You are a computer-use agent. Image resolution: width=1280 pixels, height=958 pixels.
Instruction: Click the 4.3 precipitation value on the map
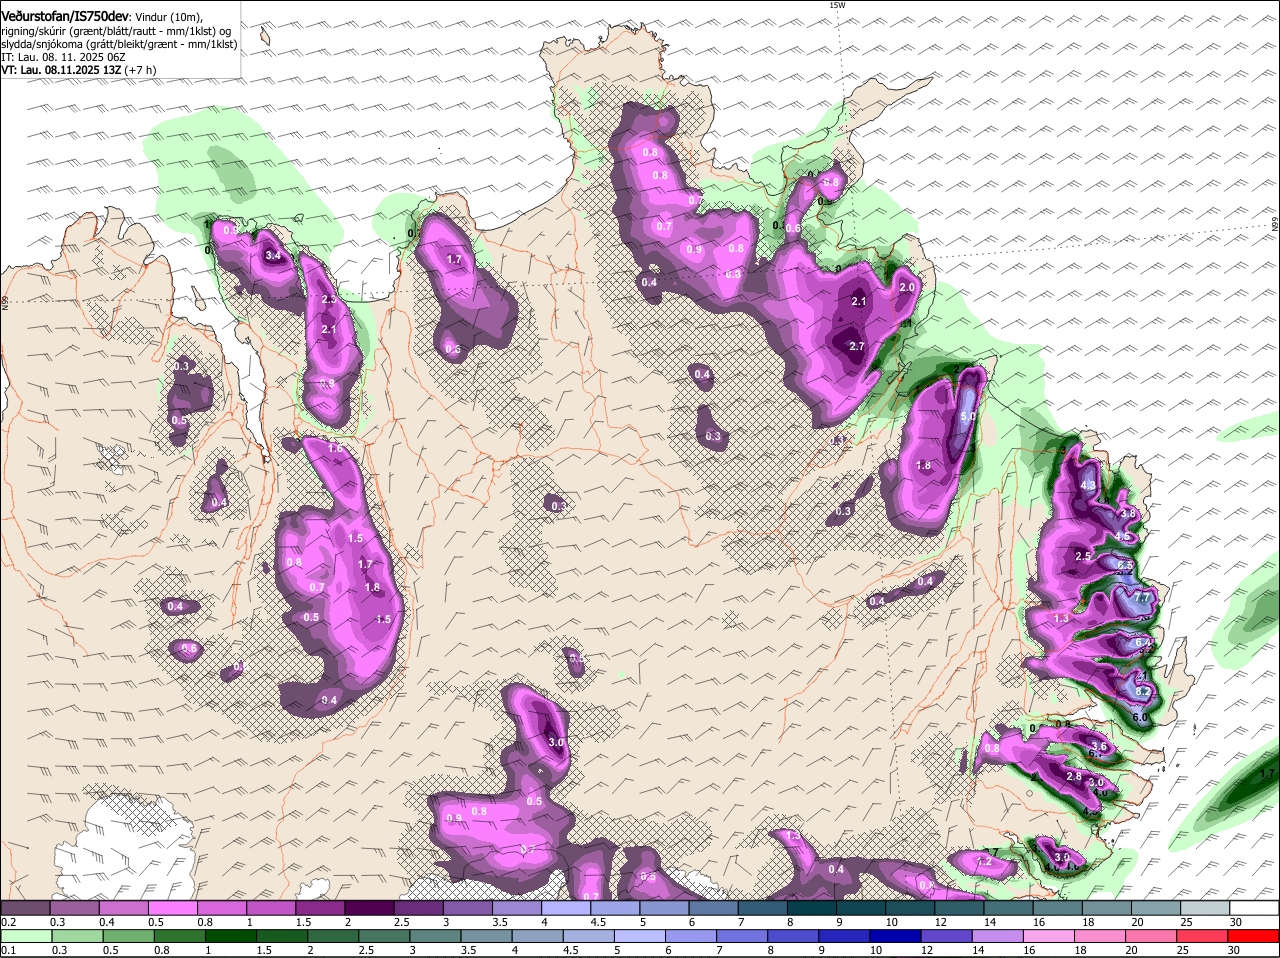point(1089,485)
